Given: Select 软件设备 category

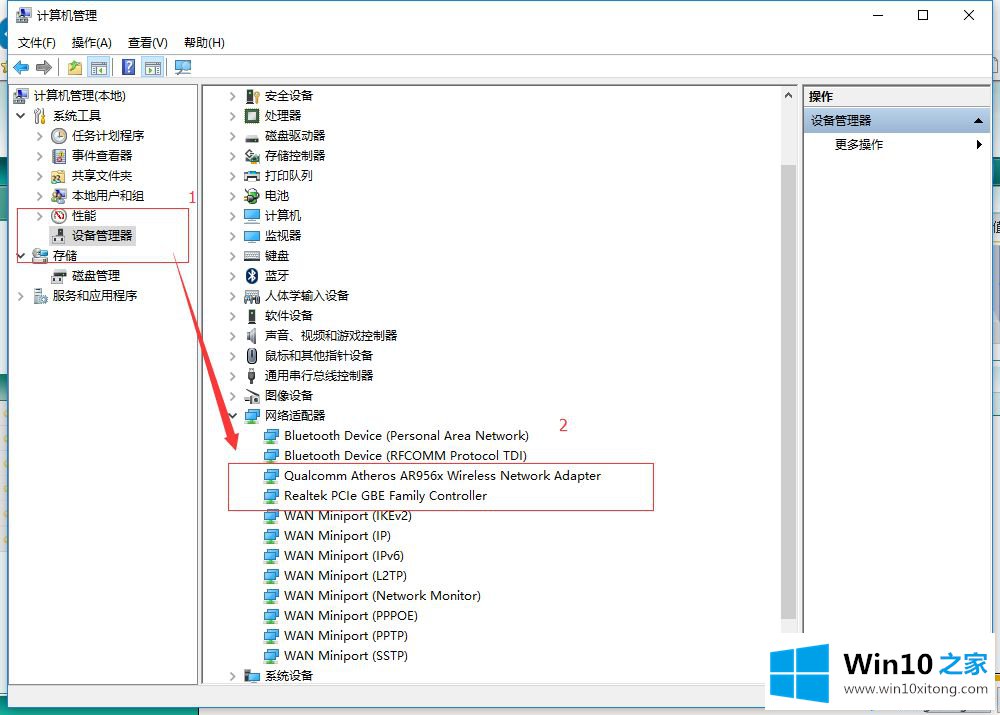Looking at the screenshot, I should click(x=289, y=316).
